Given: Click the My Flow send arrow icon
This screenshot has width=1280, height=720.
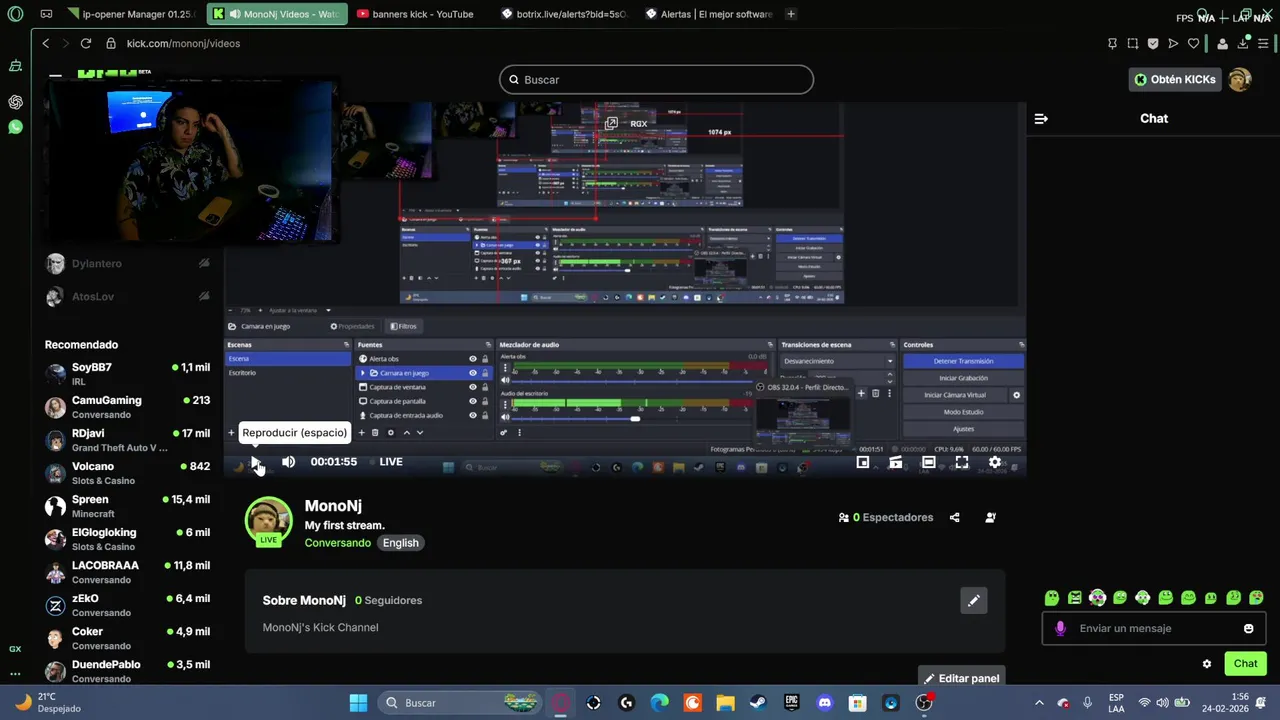Looking at the screenshot, I should tap(1173, 43).
